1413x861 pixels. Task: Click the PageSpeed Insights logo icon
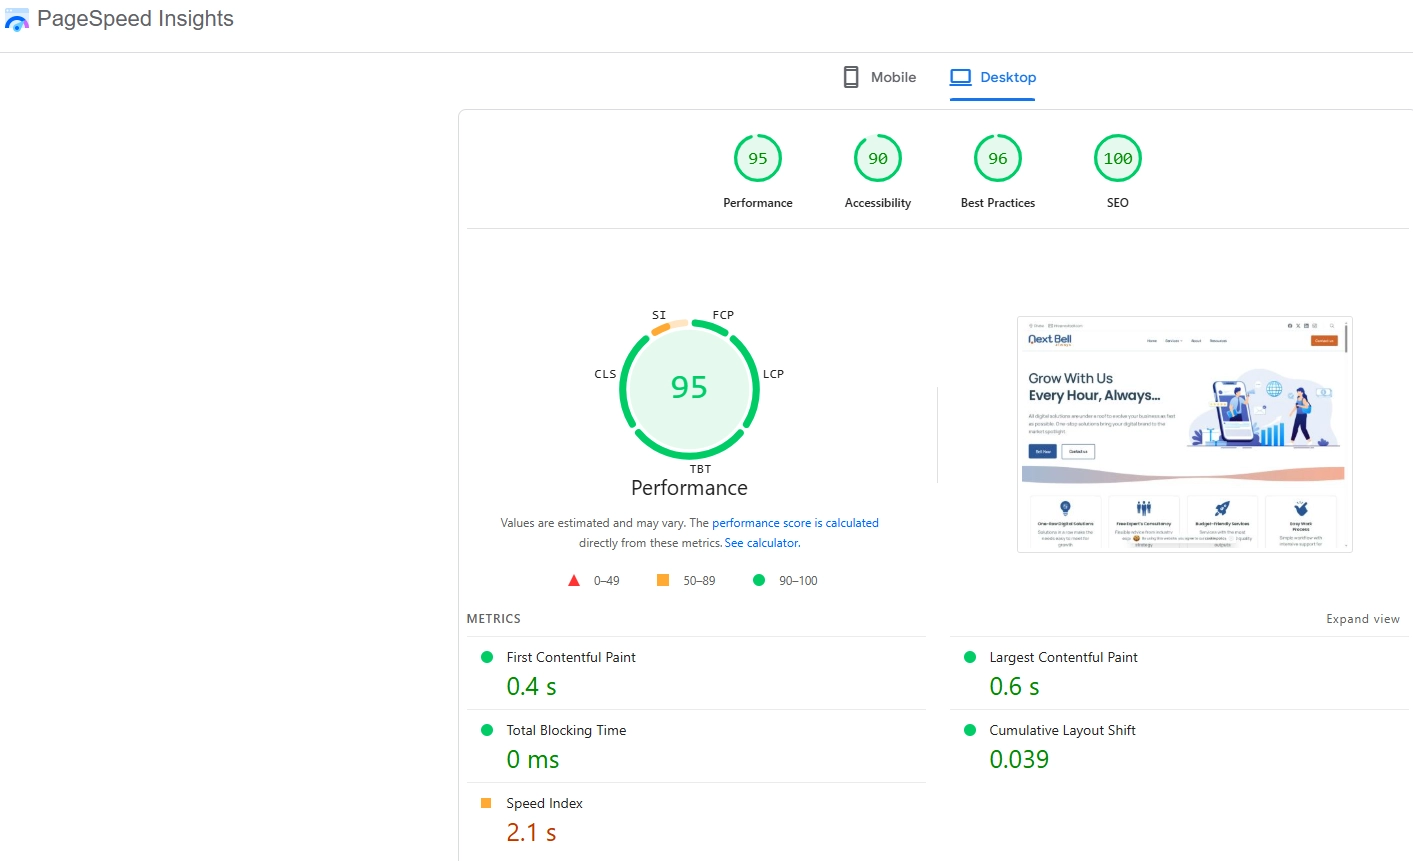17,20
